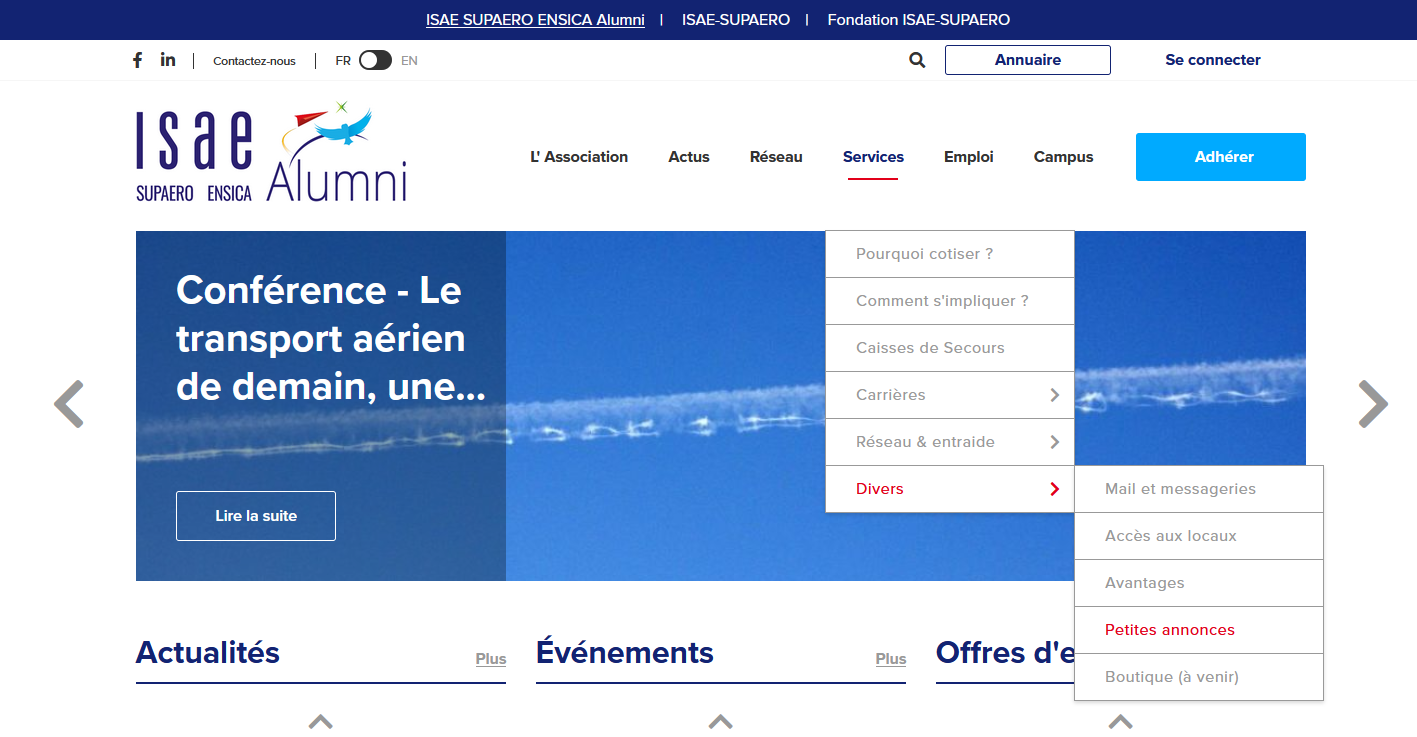The height and width of the screenshot is (737, 1417).
Task: Open the Contactez-nous link
Action: pos(254,61)
